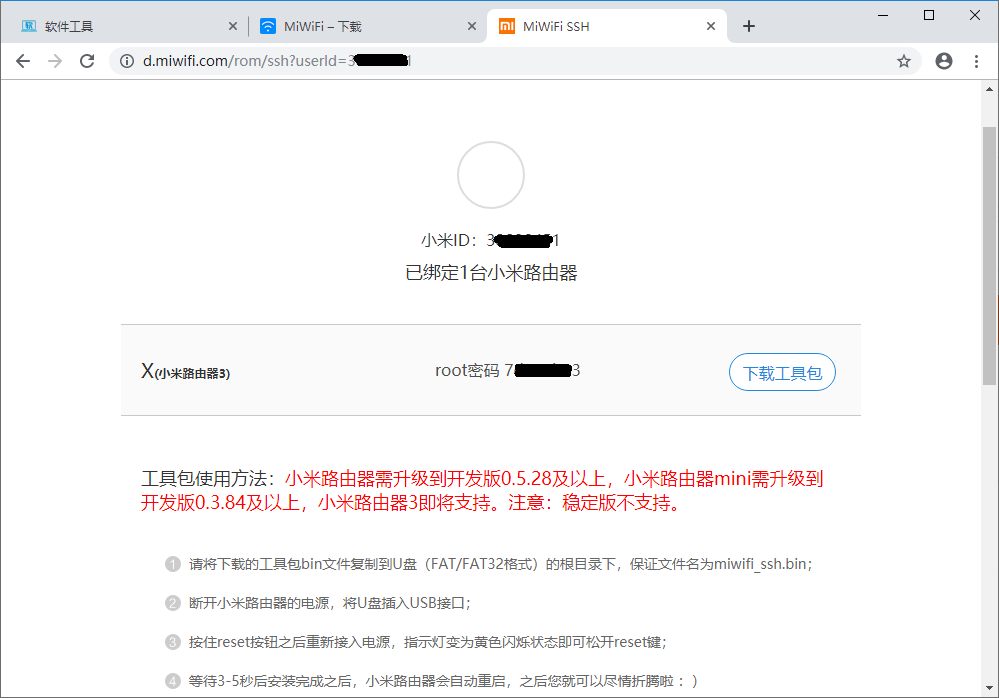Screen dimensions: 999x698
Task: Click step 4 text 等待3-5秒后安装完成
Action: click(443, 681)
